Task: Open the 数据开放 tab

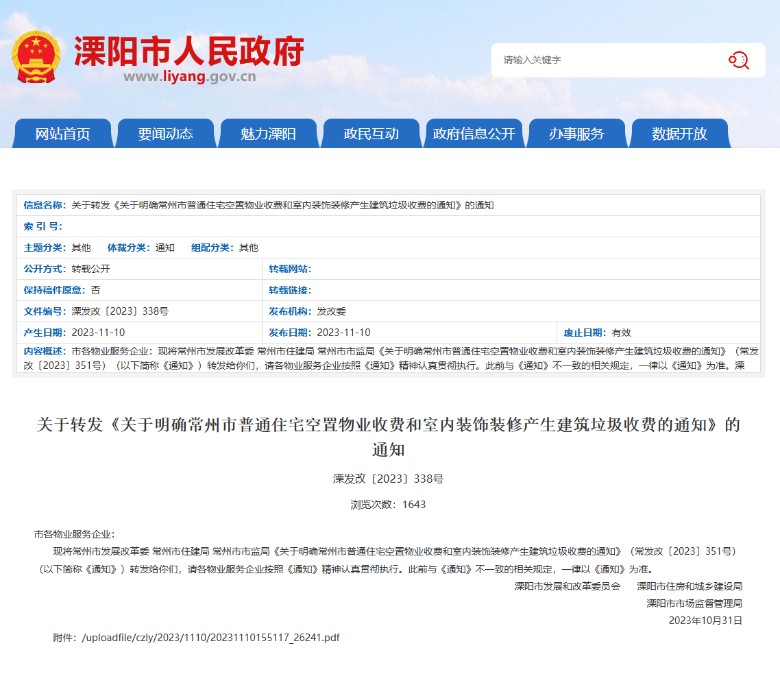Action: tap(680, 133)
